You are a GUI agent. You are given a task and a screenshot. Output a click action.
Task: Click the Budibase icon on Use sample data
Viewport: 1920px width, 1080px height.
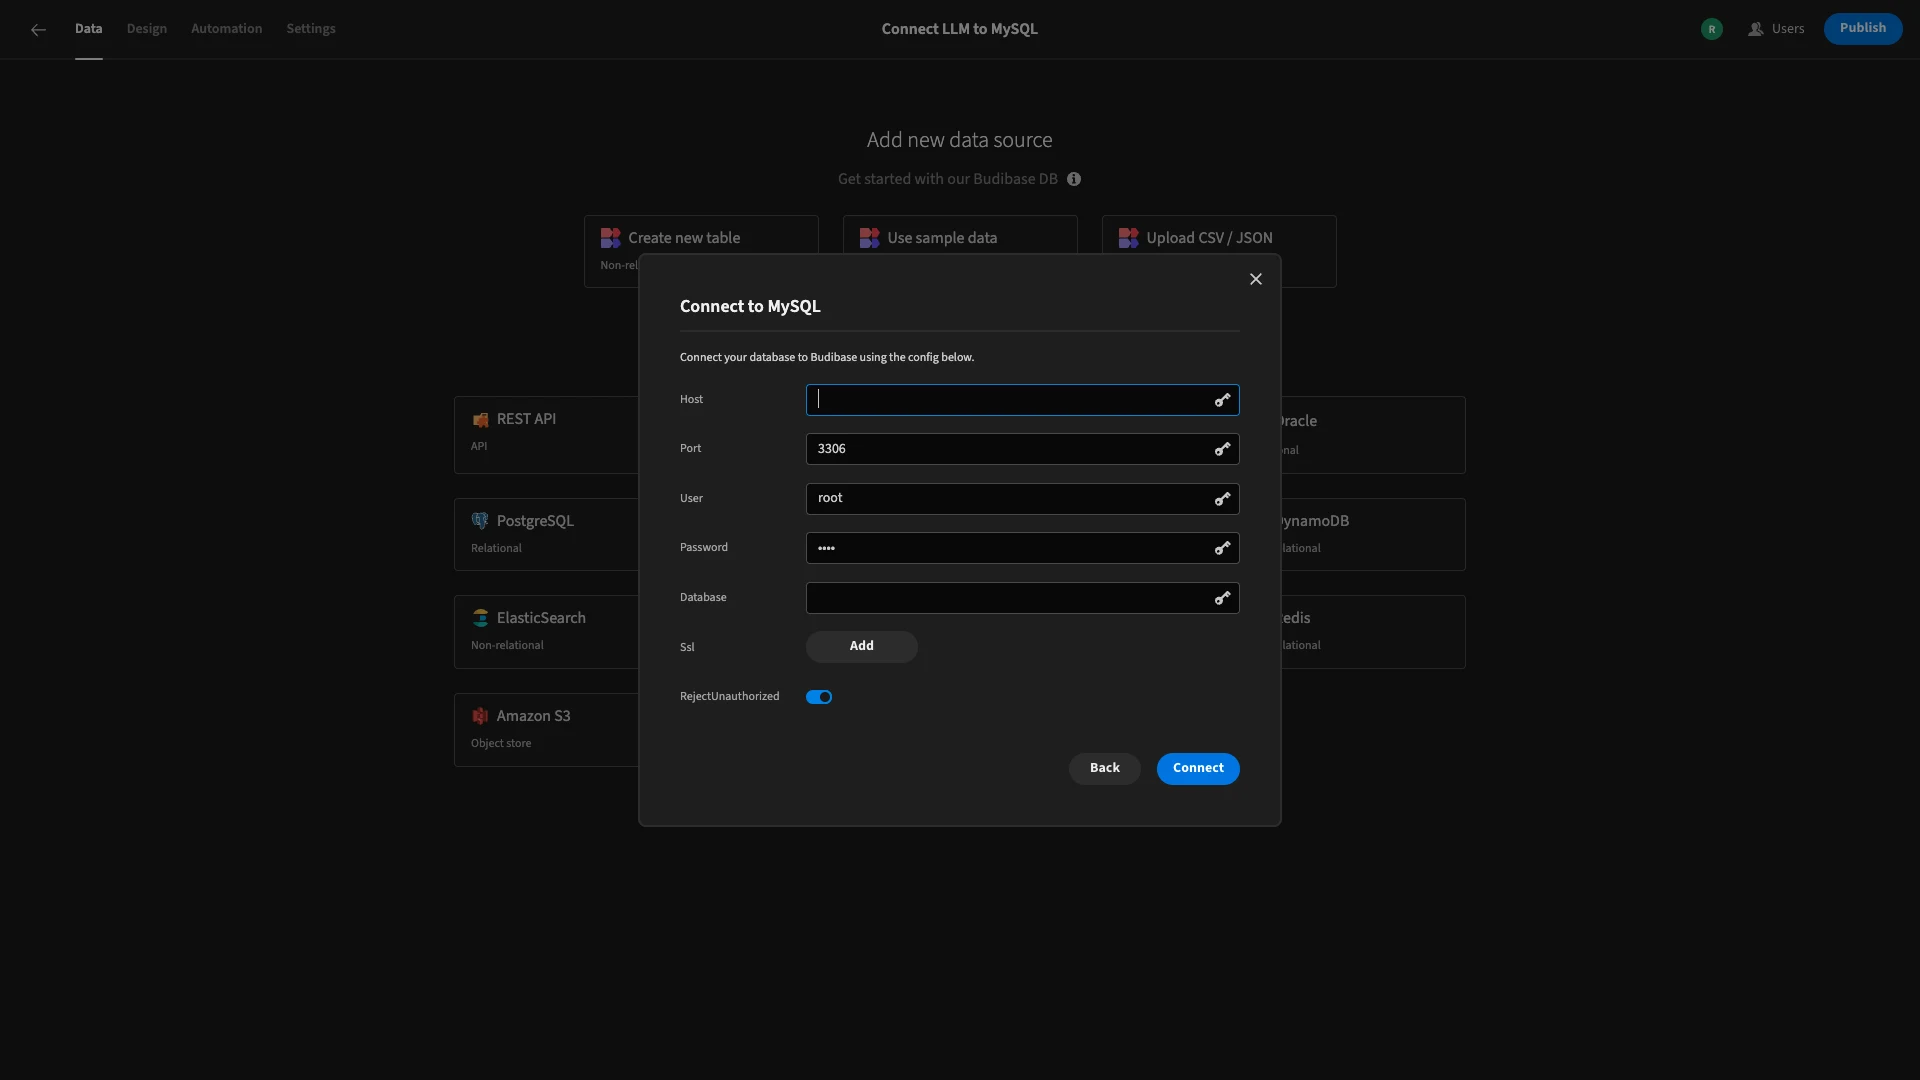click(x=869, y=238)
